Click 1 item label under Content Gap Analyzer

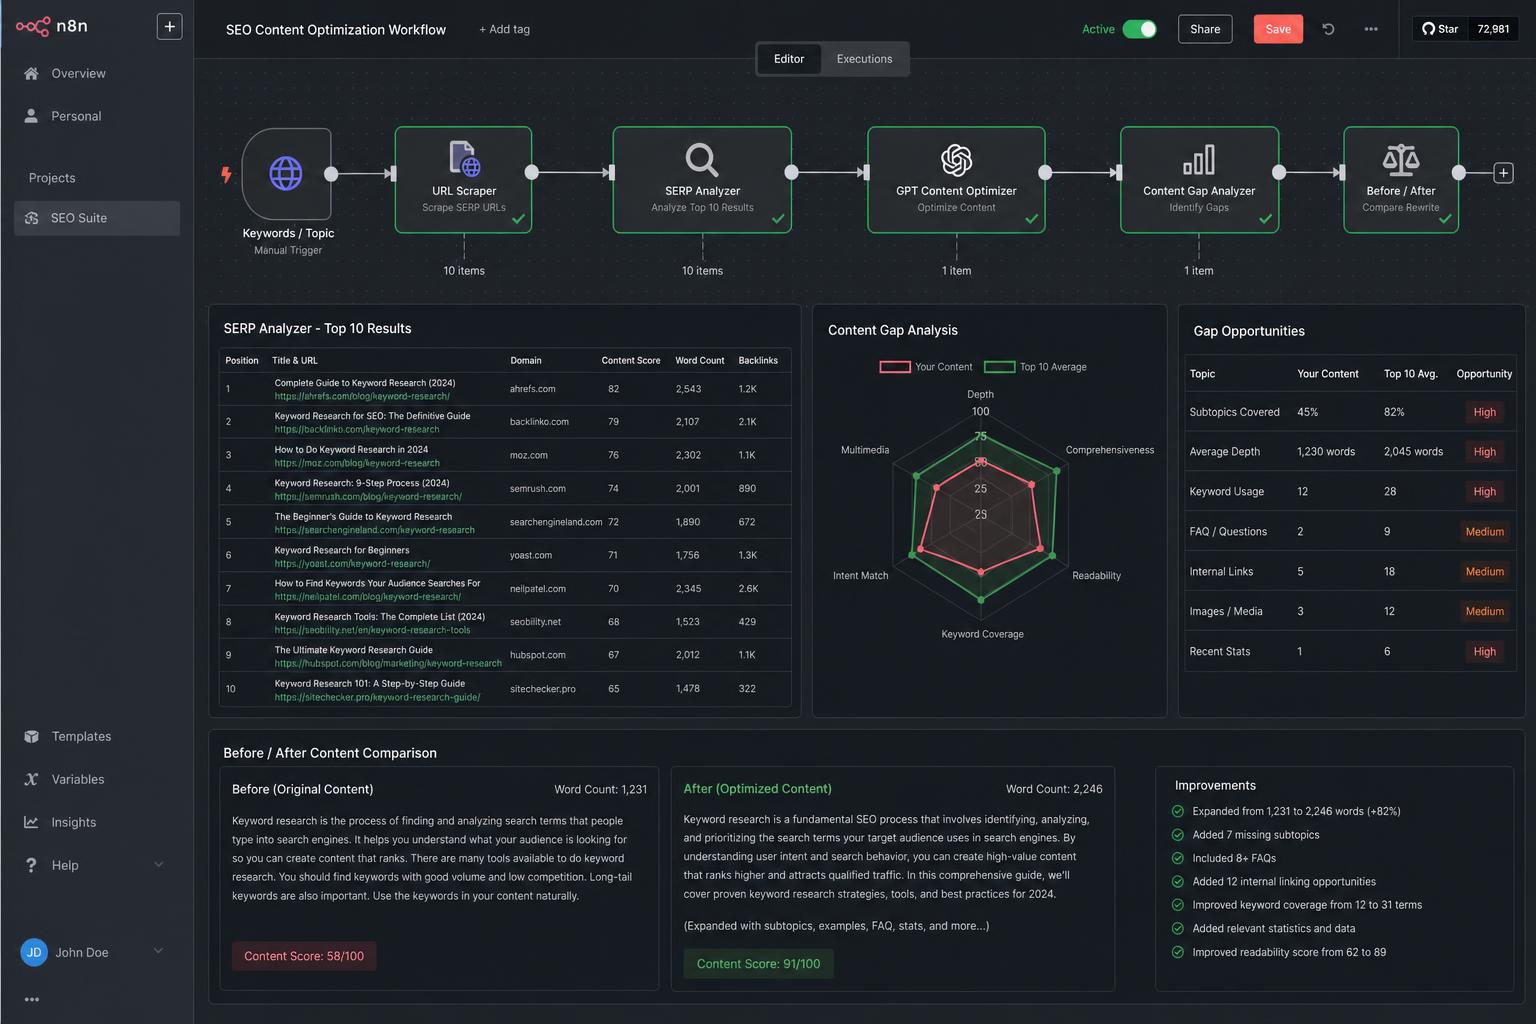[x=1199, y=271]
